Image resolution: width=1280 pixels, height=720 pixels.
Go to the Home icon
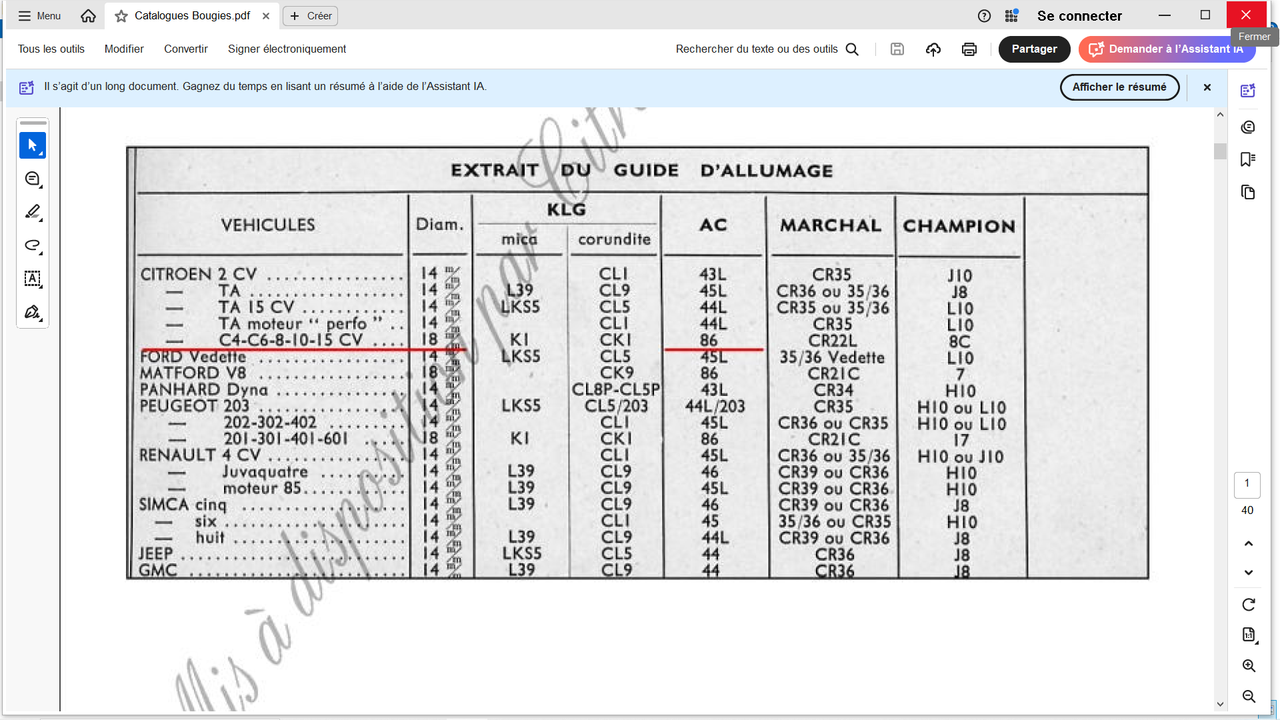coord(88,16)
